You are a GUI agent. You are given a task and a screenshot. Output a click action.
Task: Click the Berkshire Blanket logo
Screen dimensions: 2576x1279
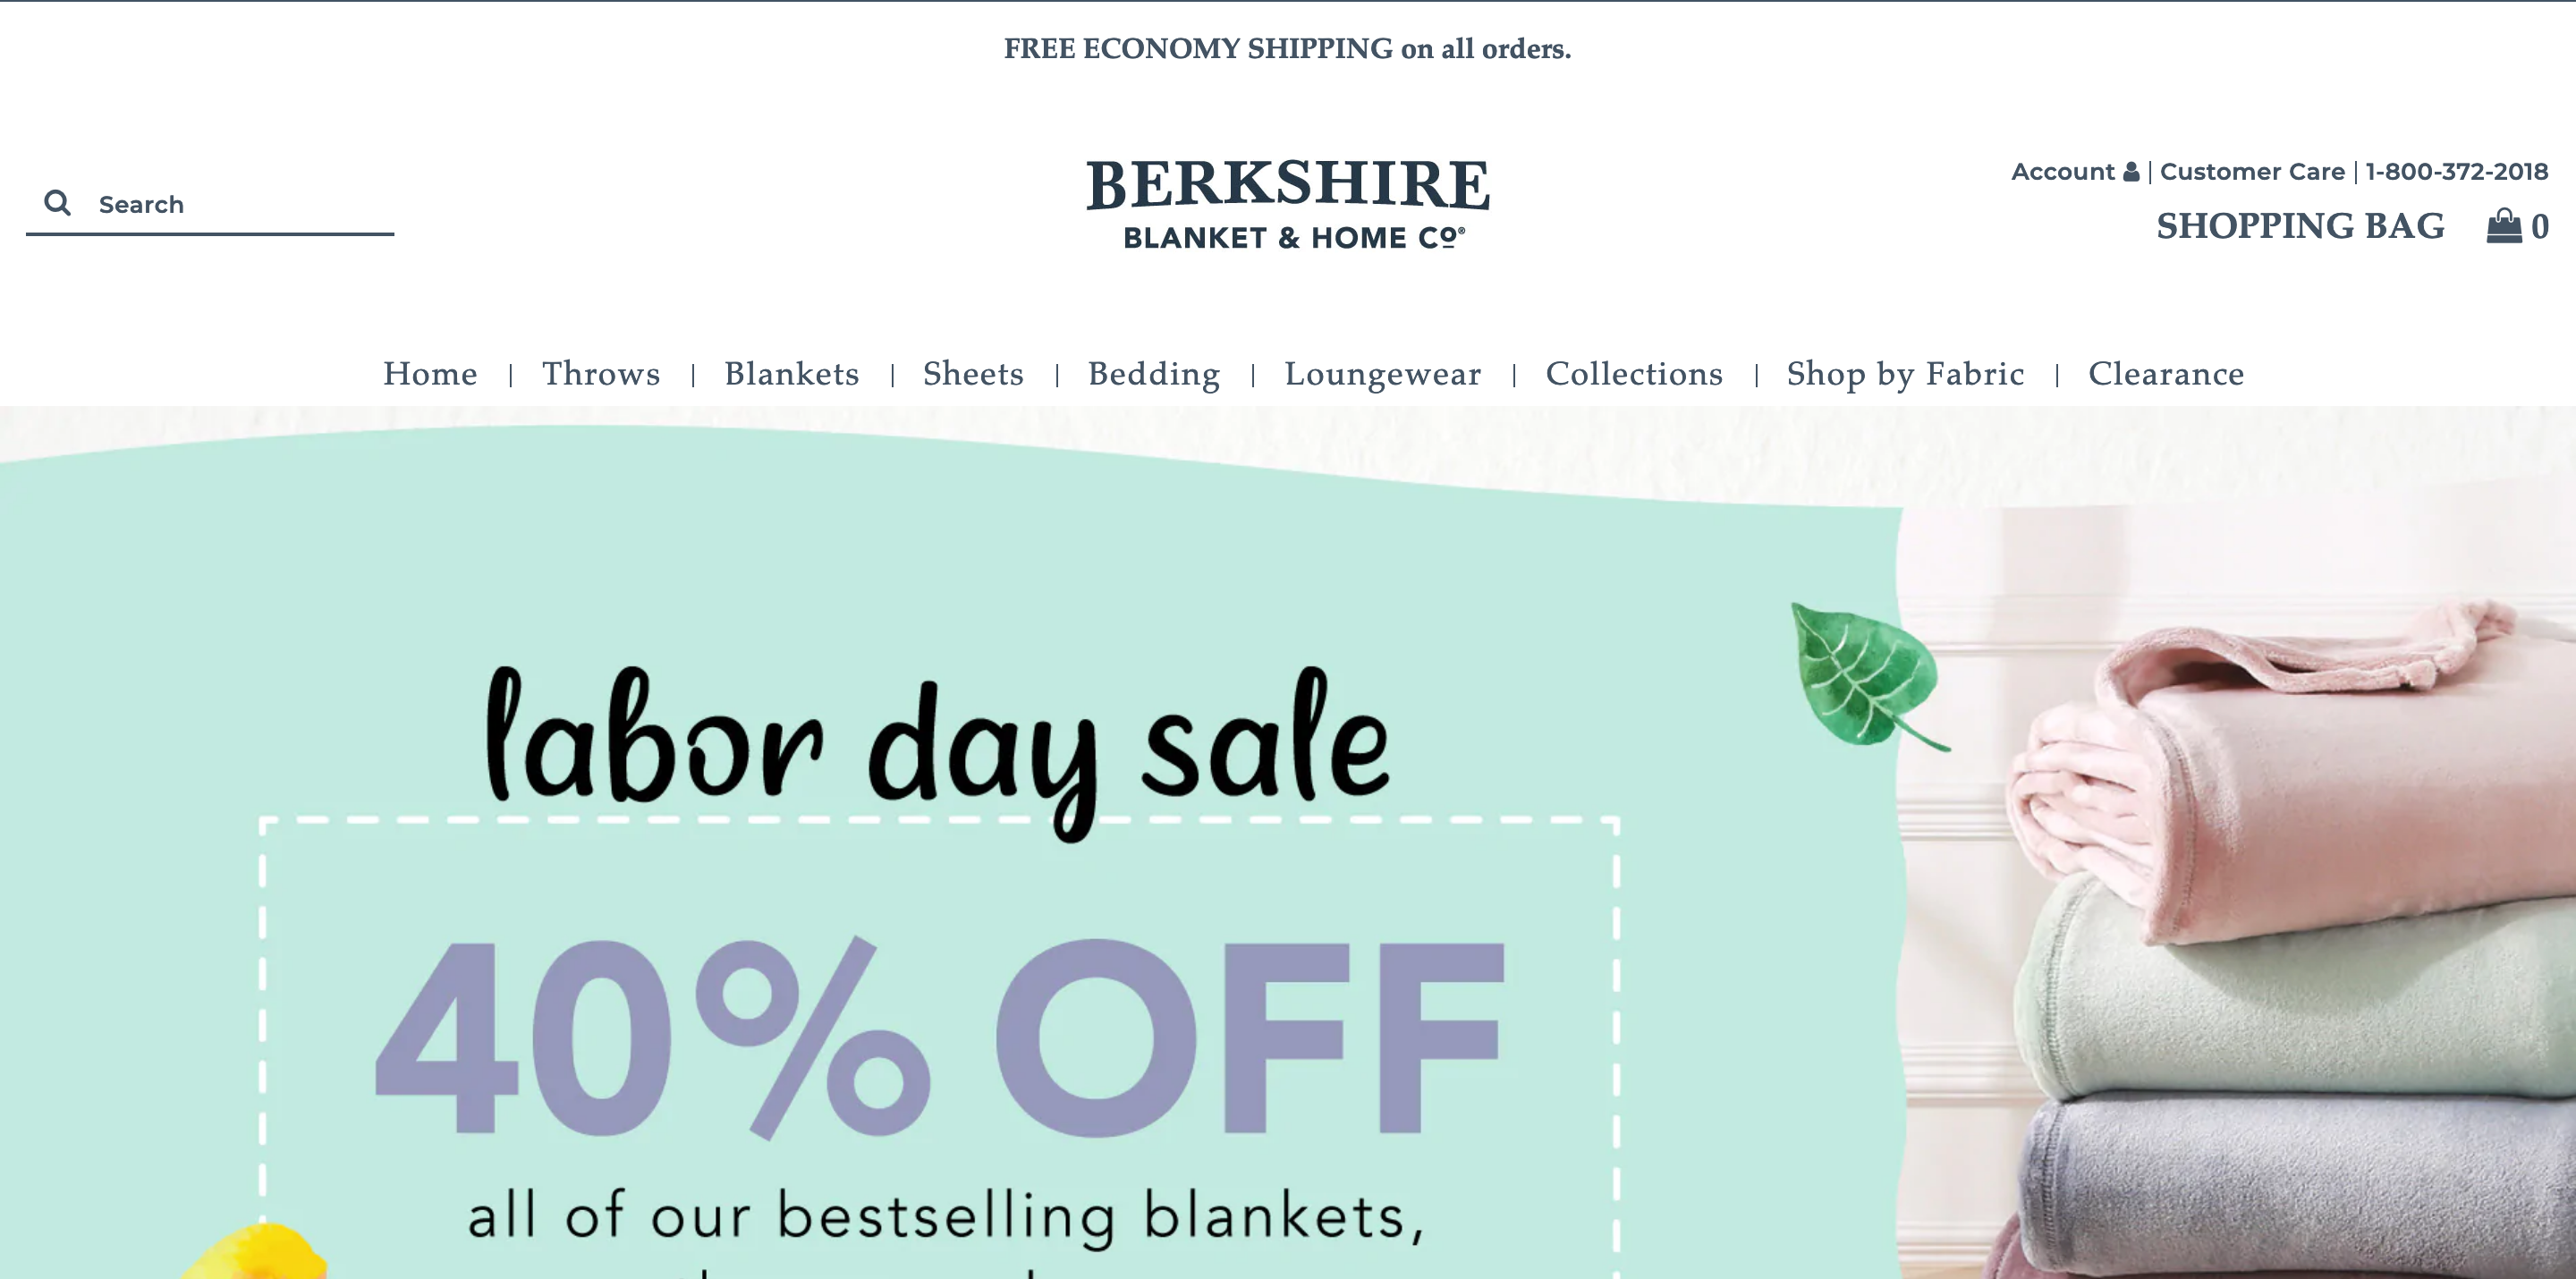click(x=1288, y=203)
